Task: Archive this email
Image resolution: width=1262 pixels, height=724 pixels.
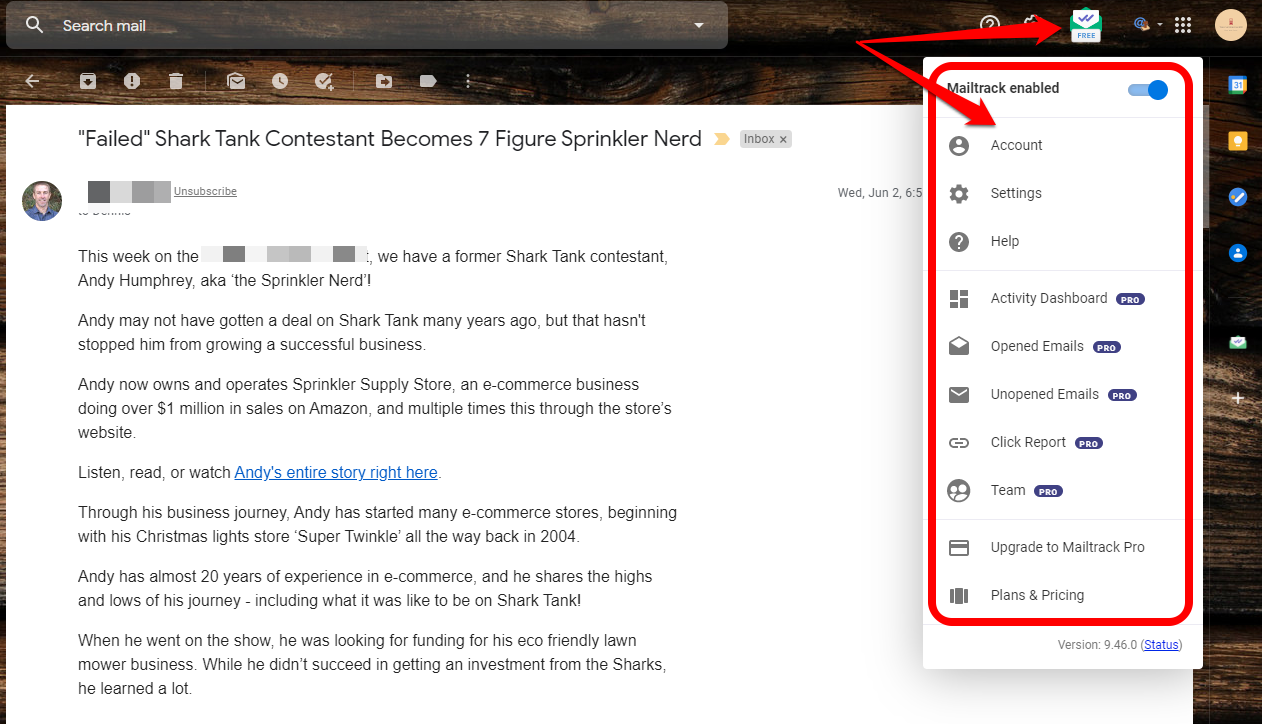Action: 88,81
